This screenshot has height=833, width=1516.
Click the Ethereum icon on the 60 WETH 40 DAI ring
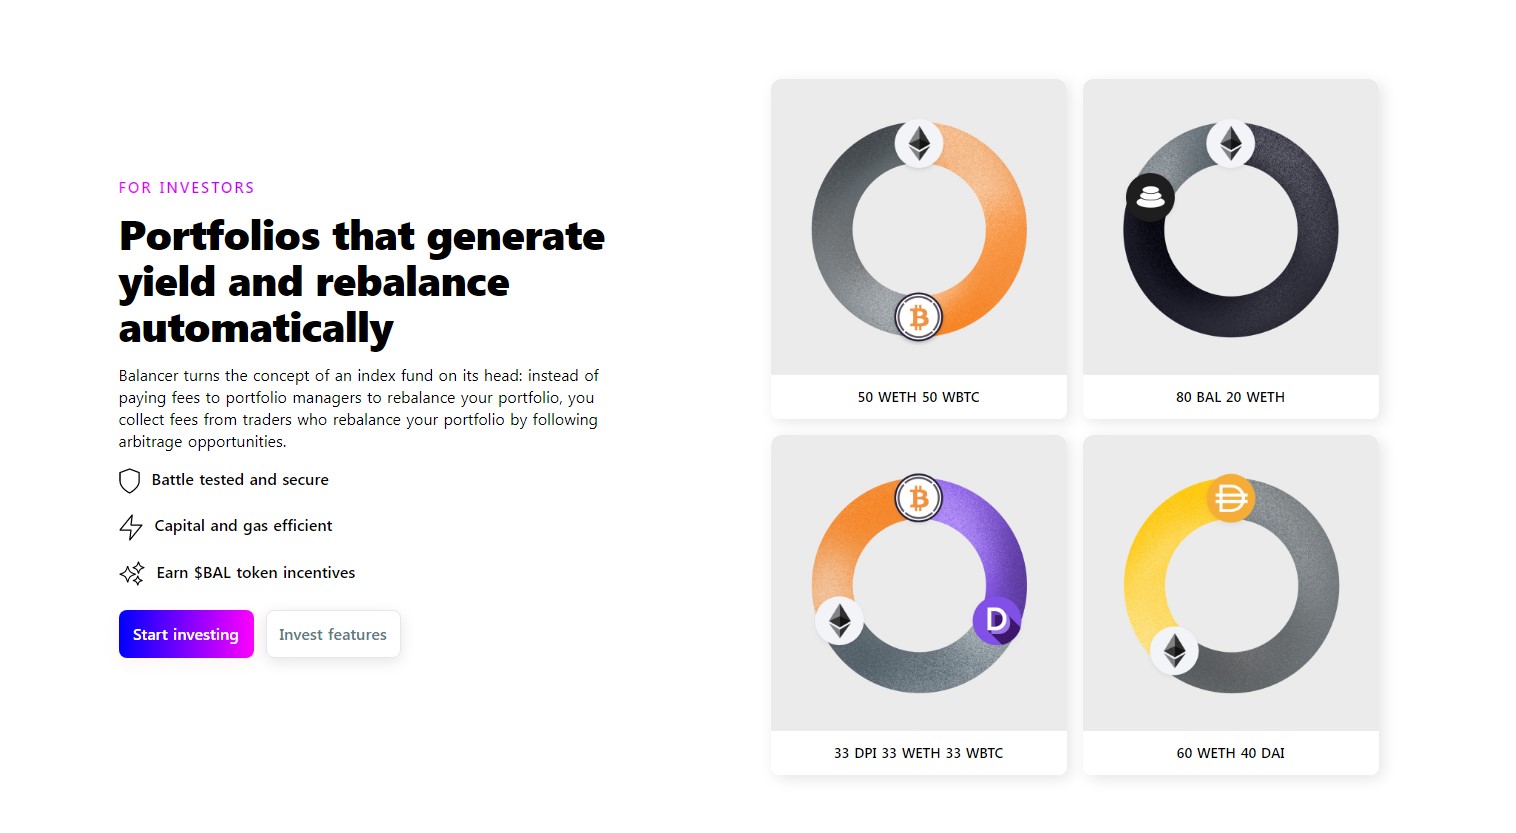click(1175, 651)
